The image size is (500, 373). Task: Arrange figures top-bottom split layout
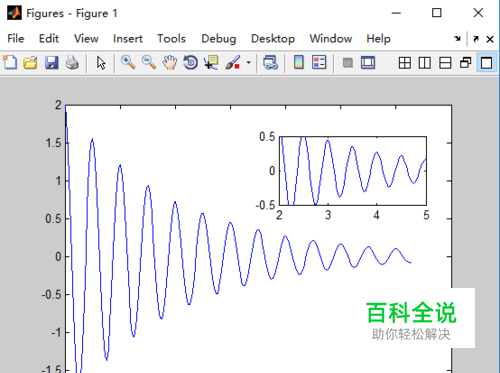[x=445, y=63]
